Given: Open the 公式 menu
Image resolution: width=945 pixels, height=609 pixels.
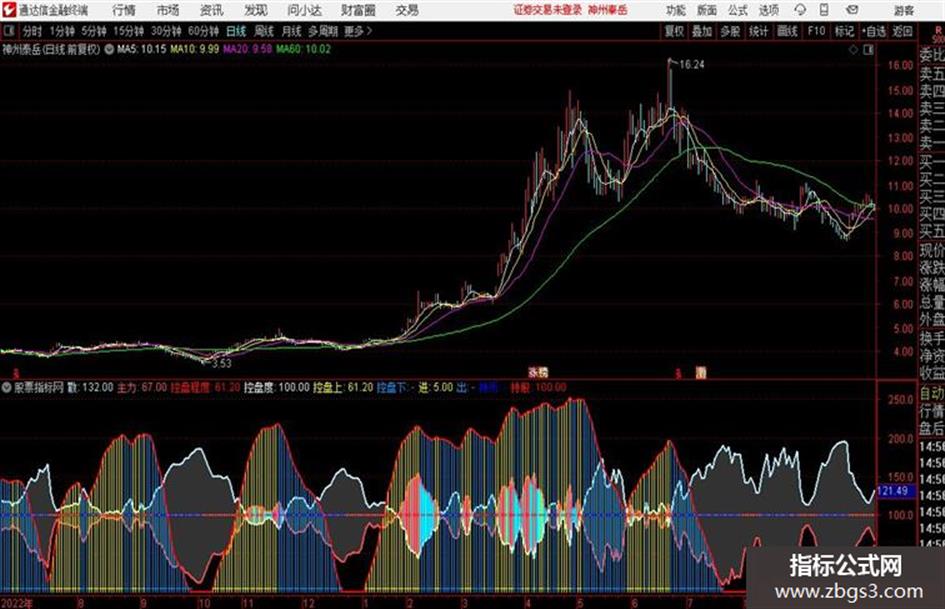Looking at the screenshot, I should point(738,10).
